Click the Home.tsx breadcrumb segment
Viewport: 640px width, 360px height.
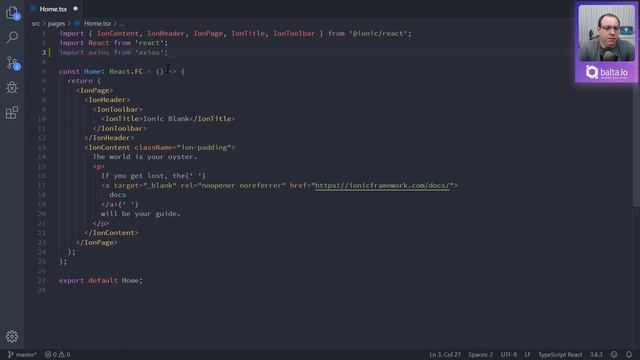[97, 24]
